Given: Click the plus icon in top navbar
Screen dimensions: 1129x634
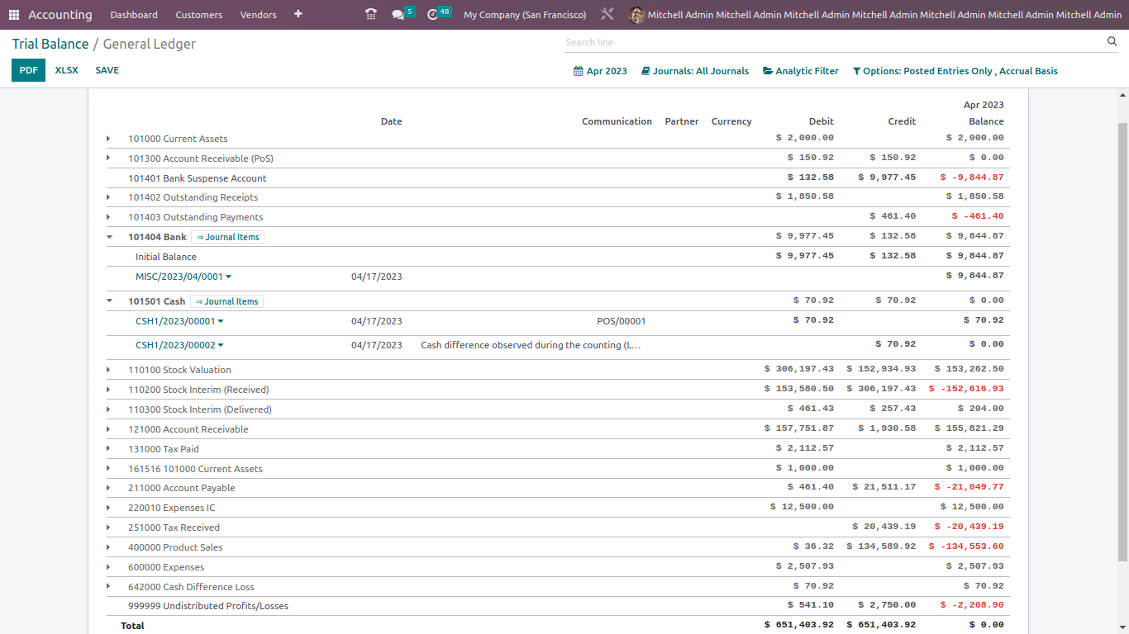Looking at the screenshot, I should (x=298, y=14).
